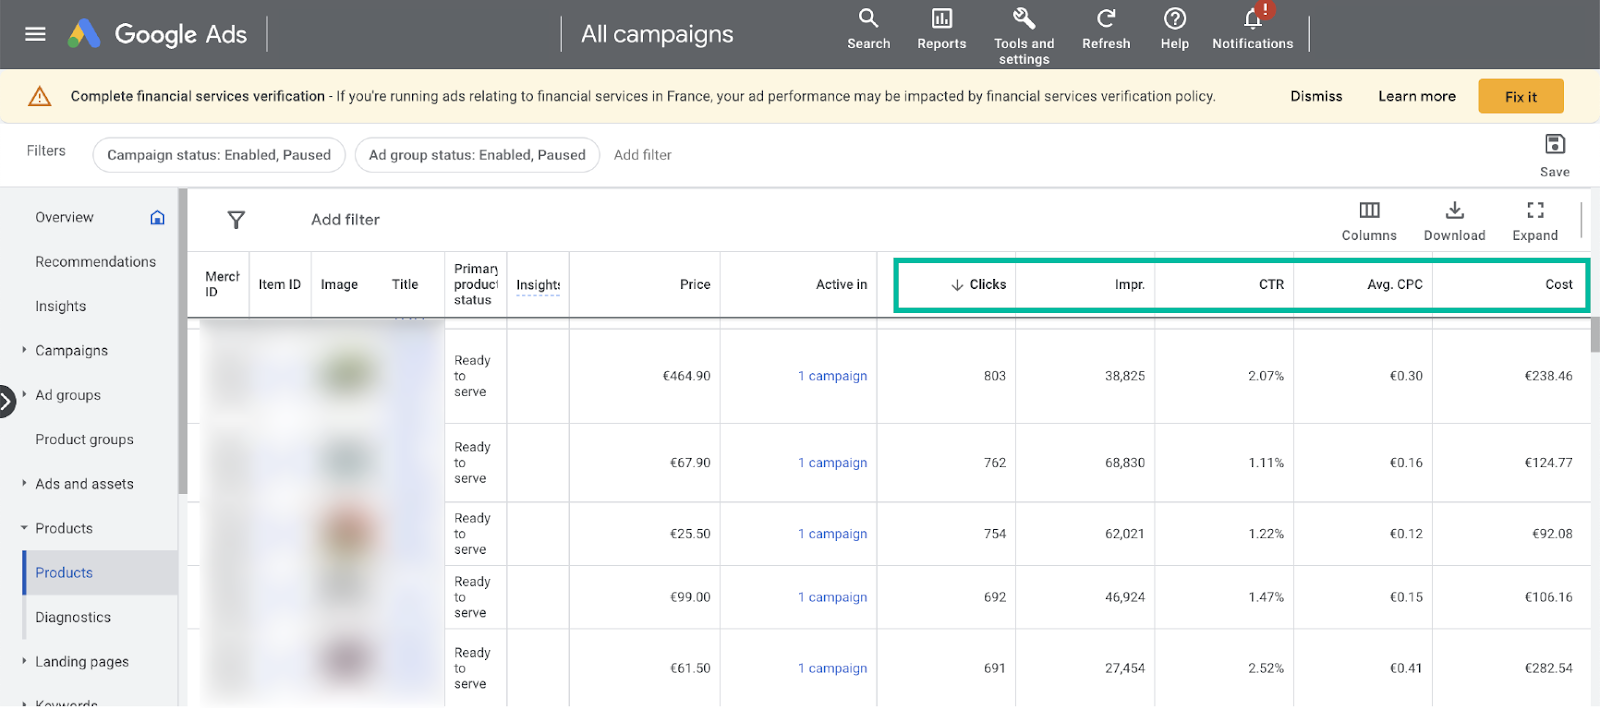Click the Refresh icon
Image resolution: width=1600 pixels, height=710 pixels.
coord(1106,19)
